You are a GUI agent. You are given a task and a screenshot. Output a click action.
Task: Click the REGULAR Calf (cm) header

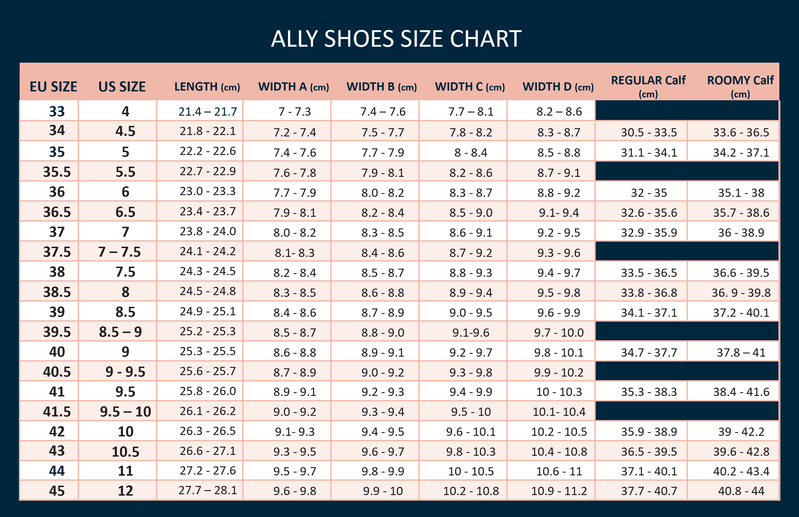649,85
